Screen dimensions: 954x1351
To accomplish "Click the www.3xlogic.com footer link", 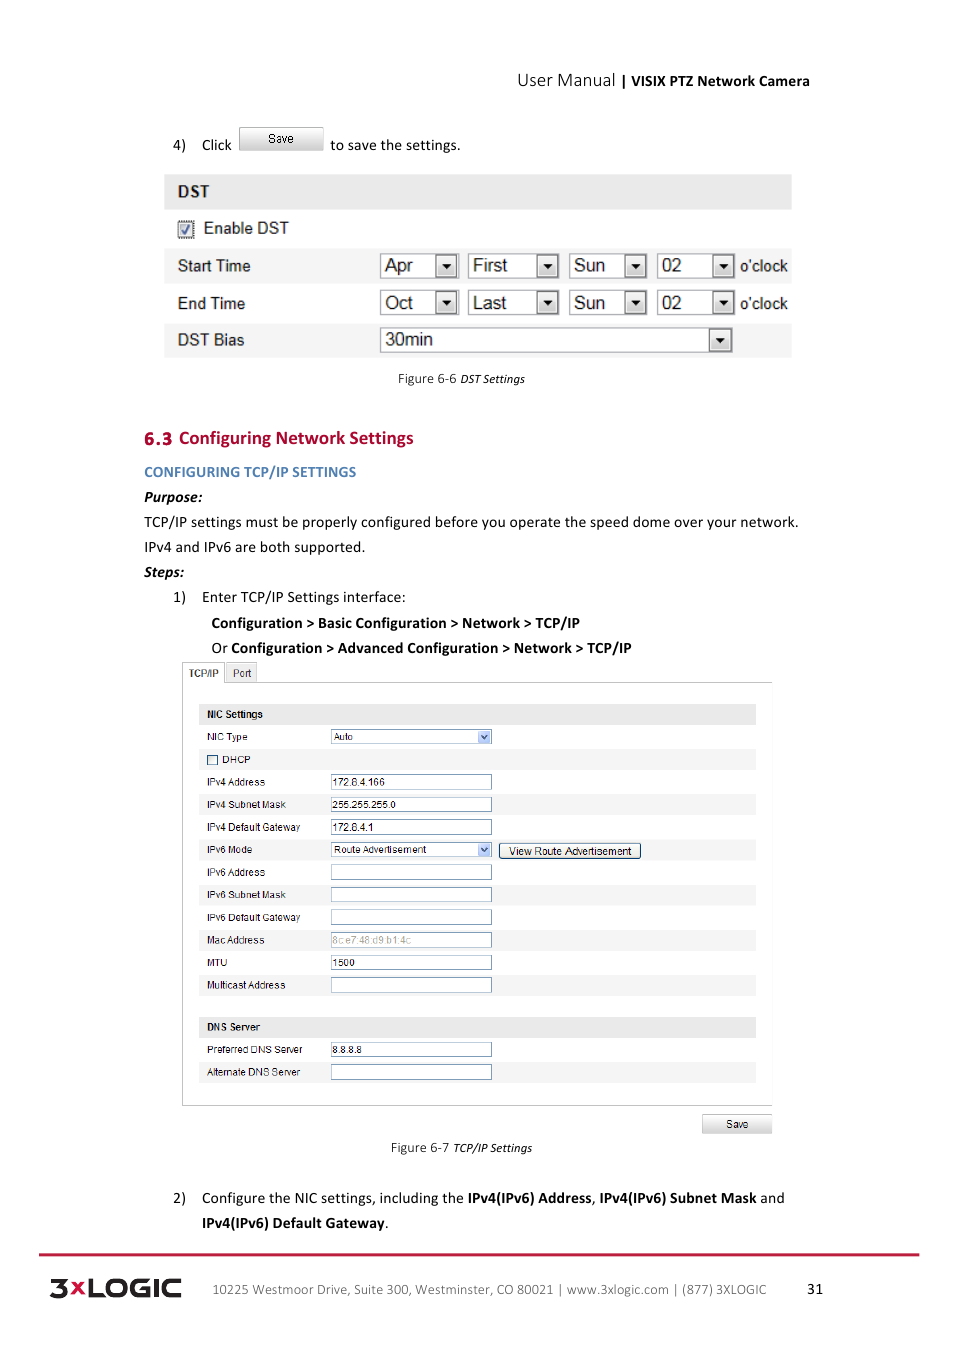I will point(618,1290).
